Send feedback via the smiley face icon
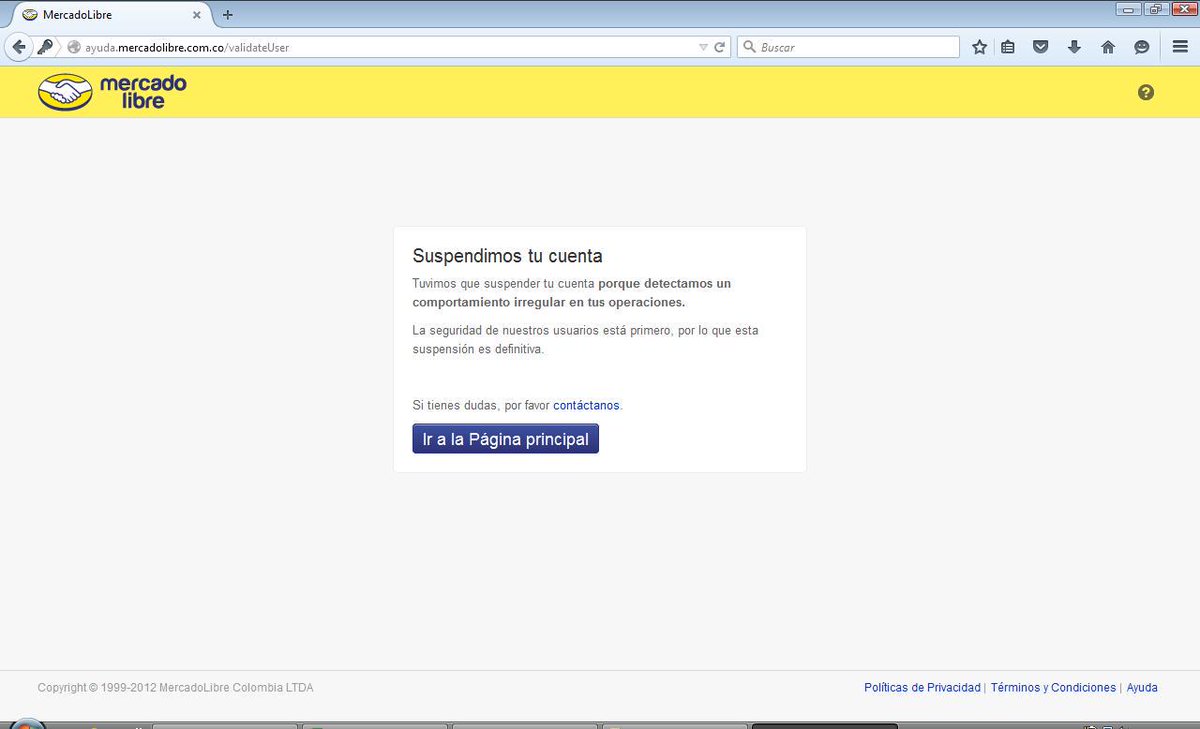Image resolution: width=1200 pixels, height=729 pixels. [1140, 46]
